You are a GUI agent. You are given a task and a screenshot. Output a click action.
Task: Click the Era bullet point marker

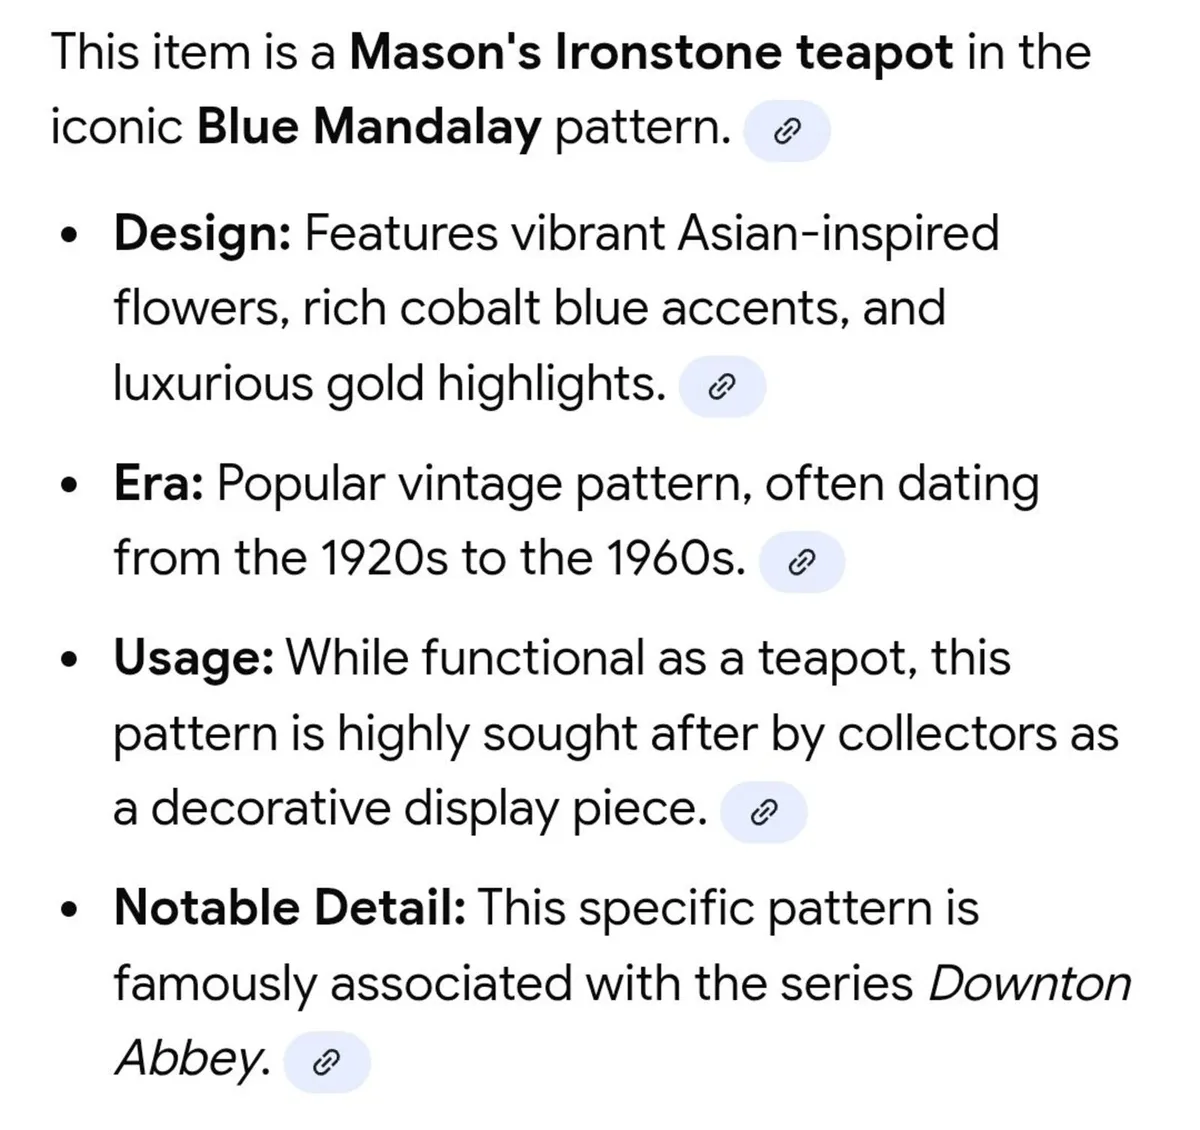point(68,483)
